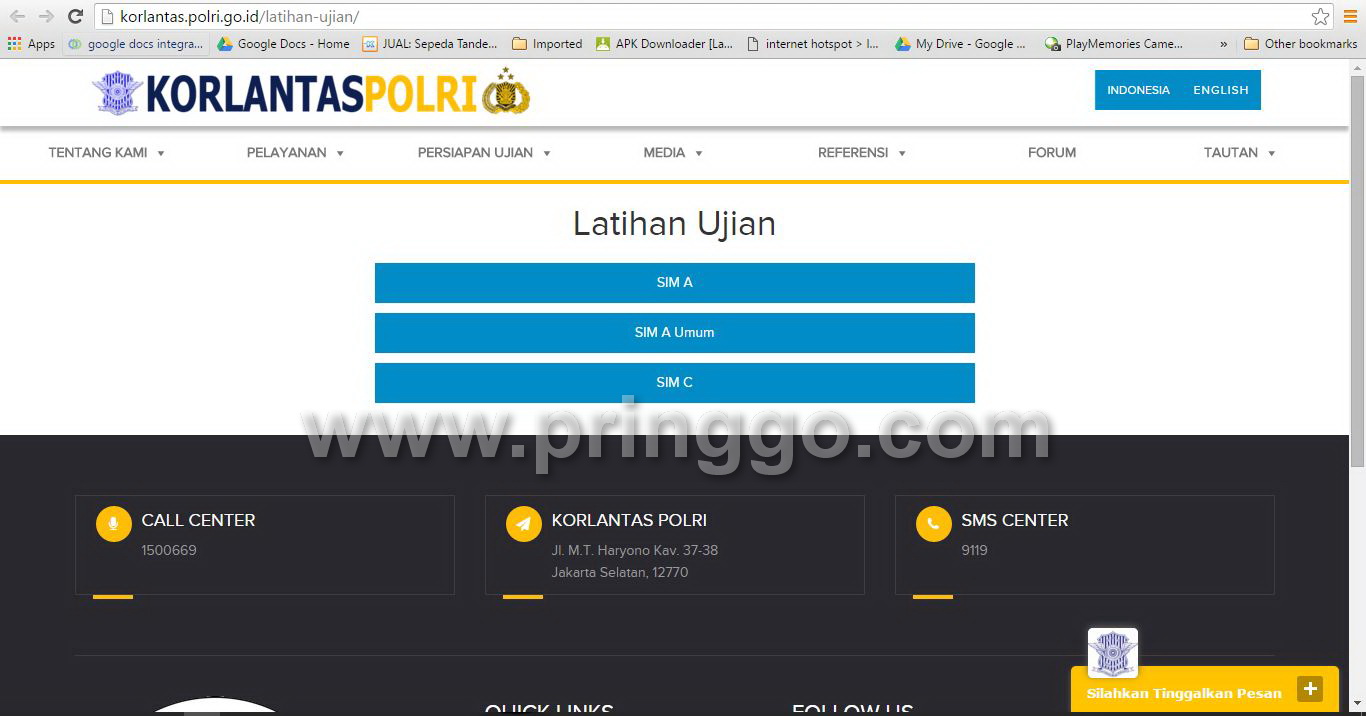The image size is (1366, 716).
Task: Expand the TAUTAN dropdown arrow
Action: tap(1272, 153)
